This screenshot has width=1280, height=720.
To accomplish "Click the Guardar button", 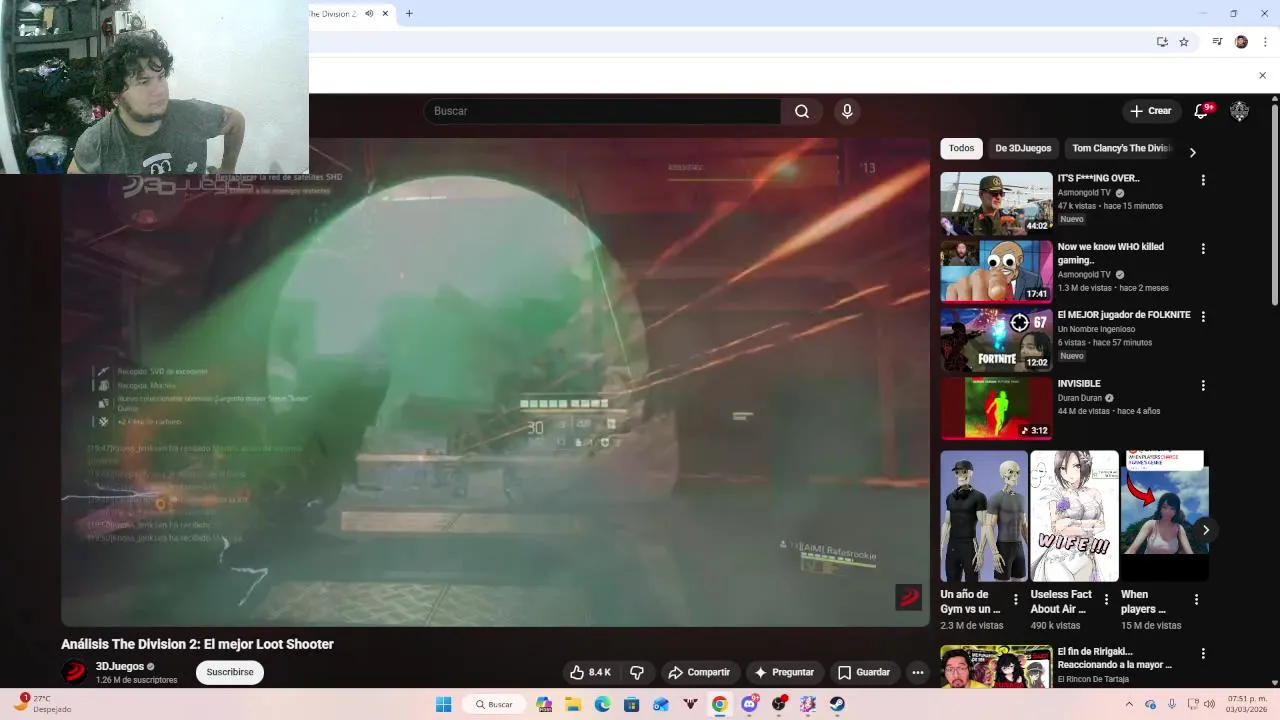I will click(864, 672).
